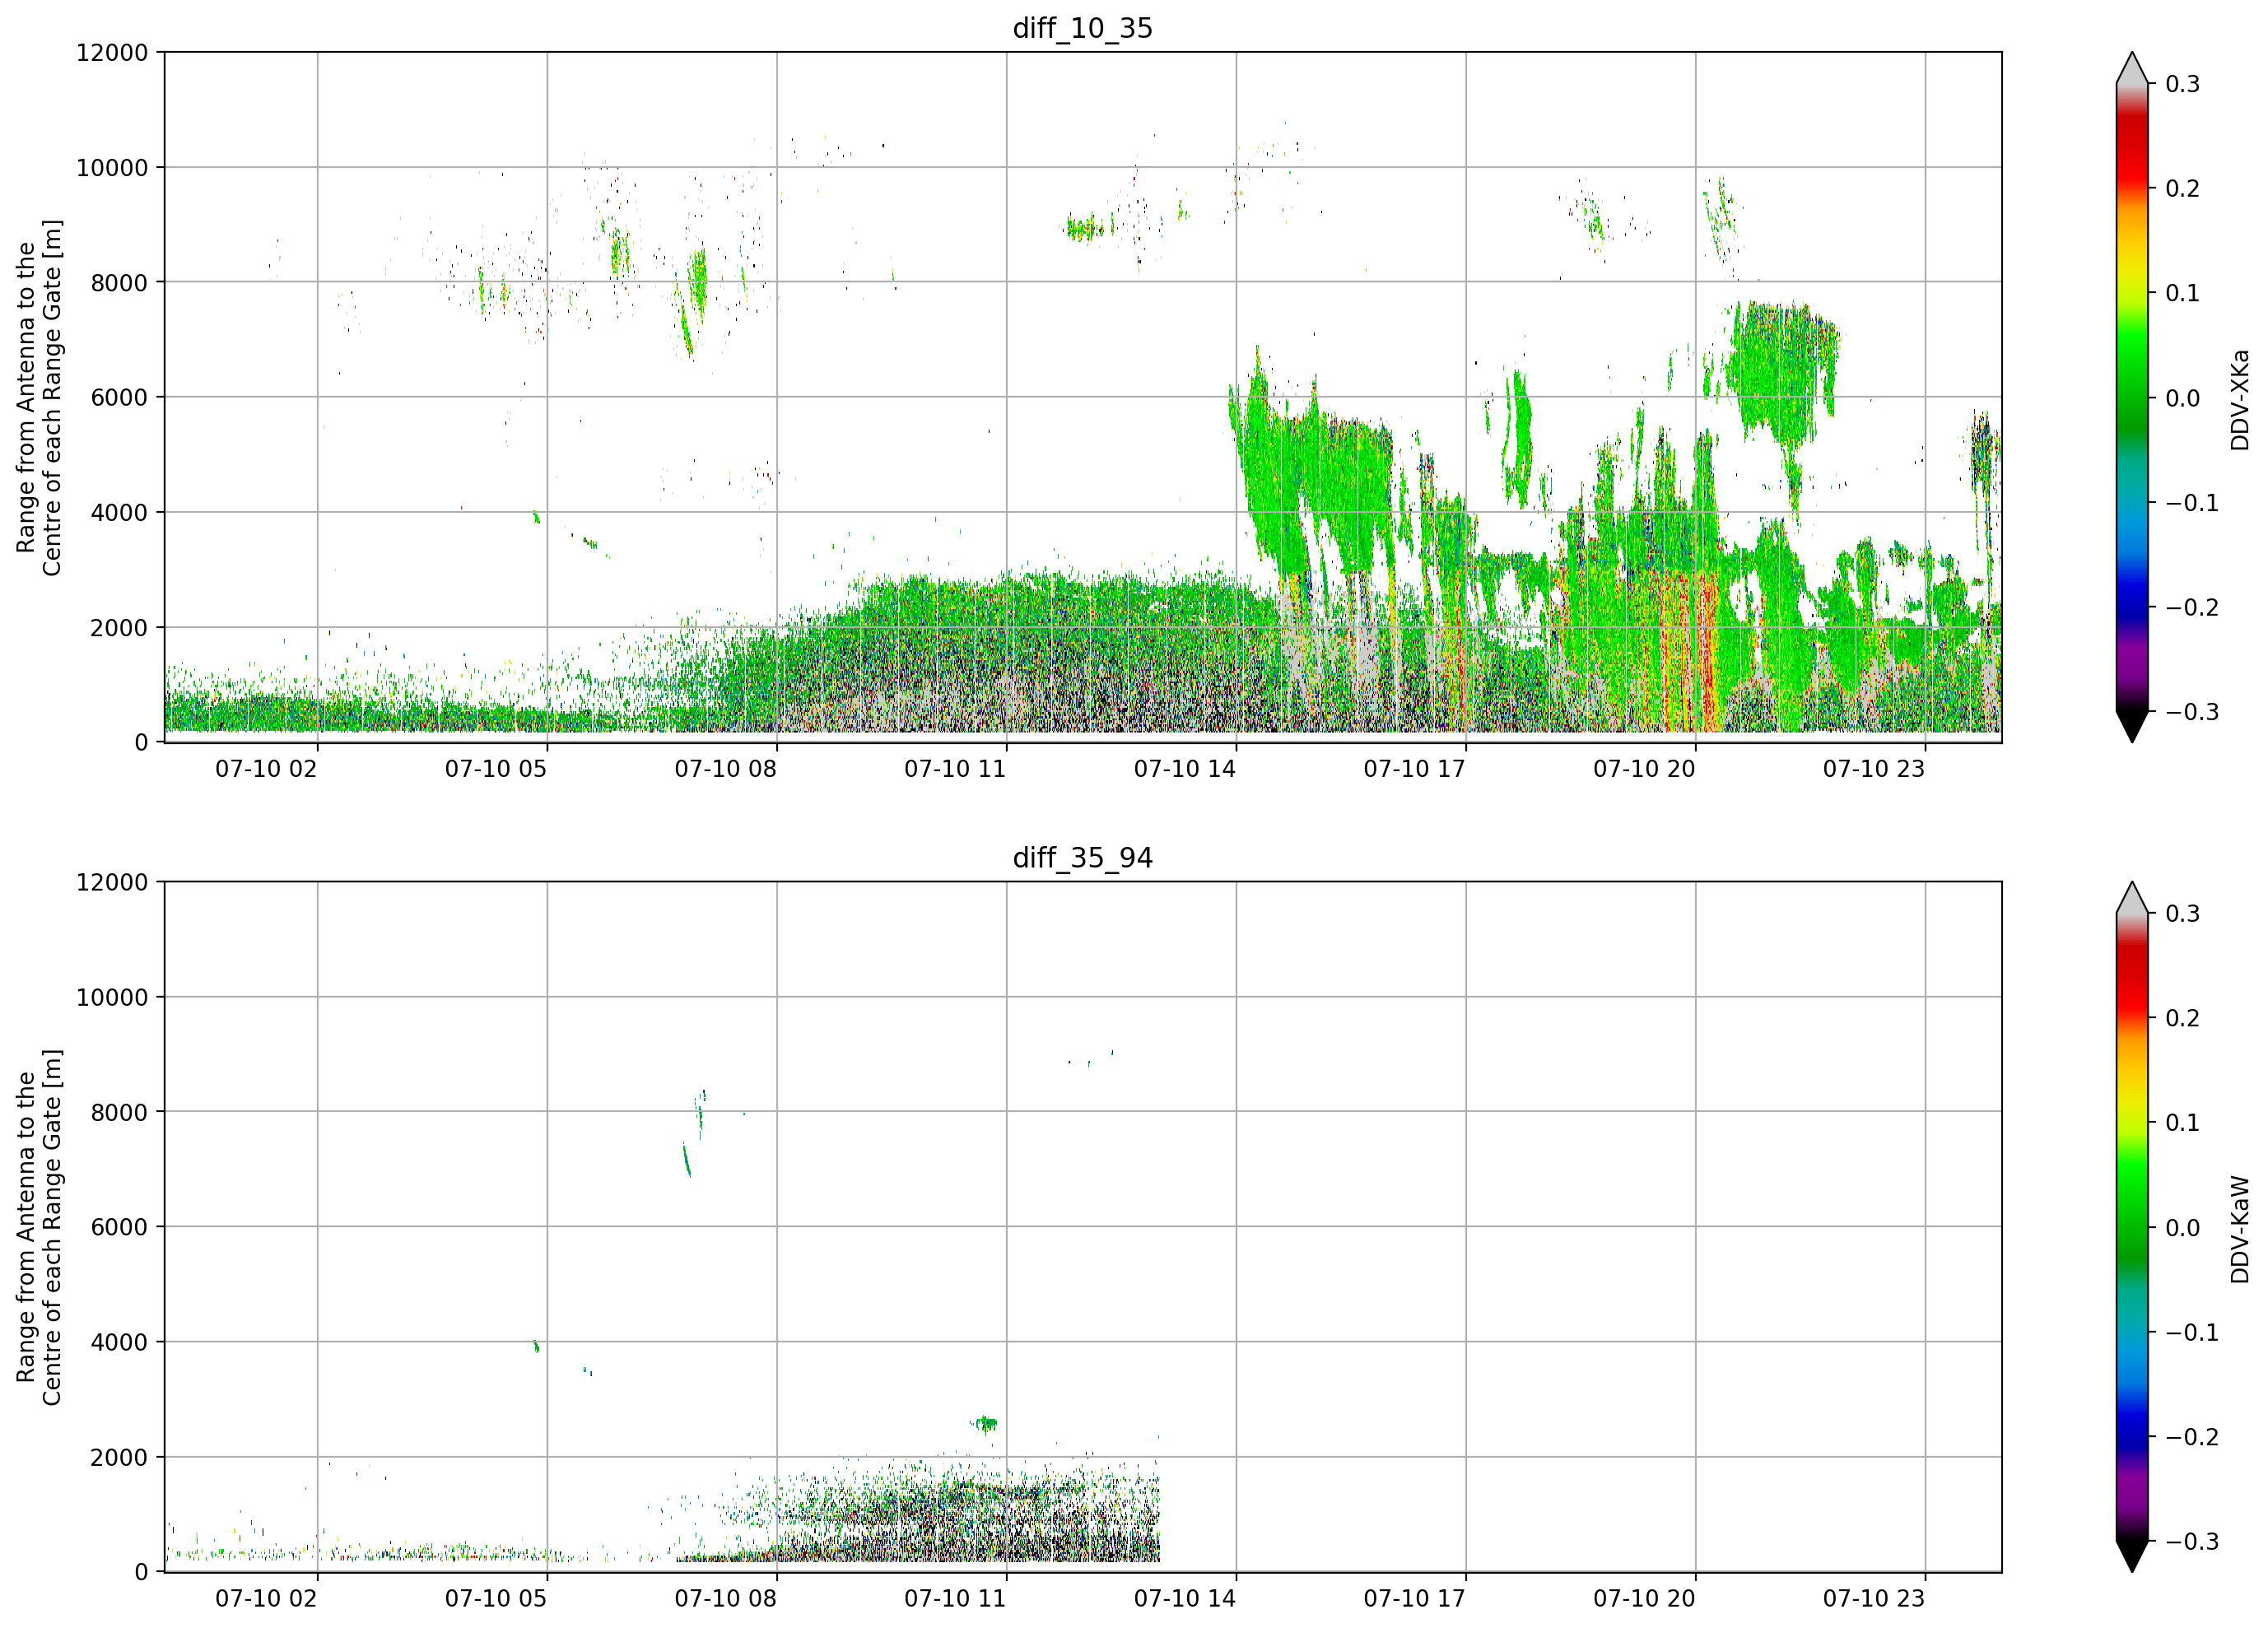The image size is (2268, 1628).
Task: Select the "DDV-KaW" colorbar label
Action: (2240, 1229)
